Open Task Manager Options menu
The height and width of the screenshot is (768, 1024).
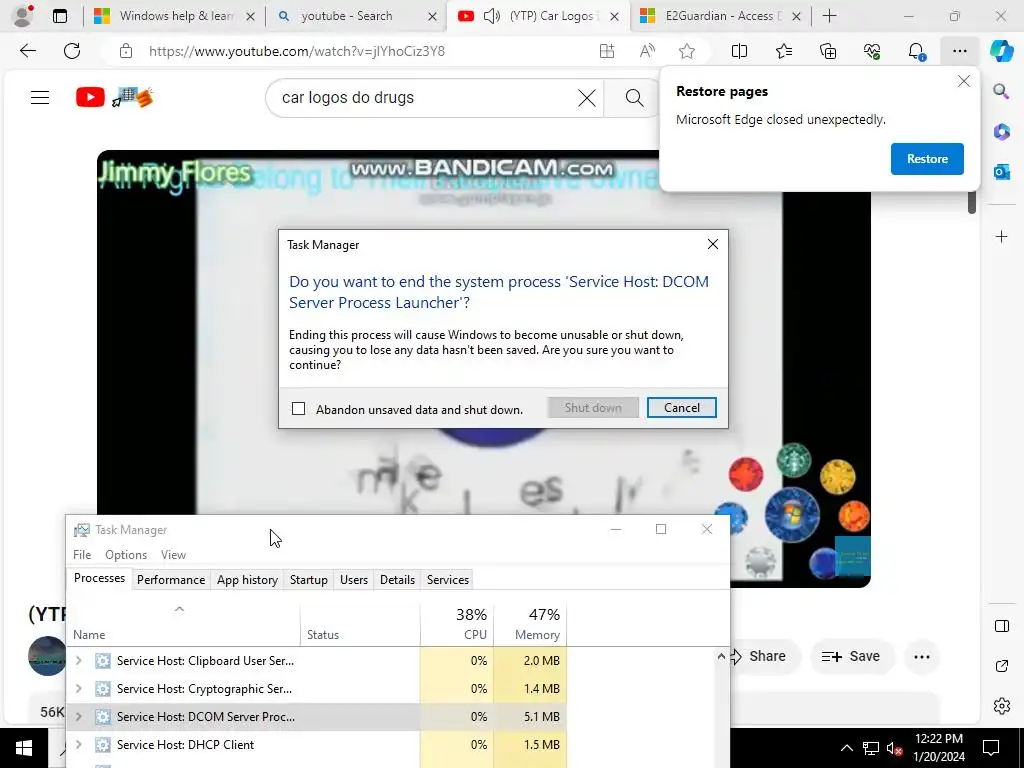click(x=126, y=554)
